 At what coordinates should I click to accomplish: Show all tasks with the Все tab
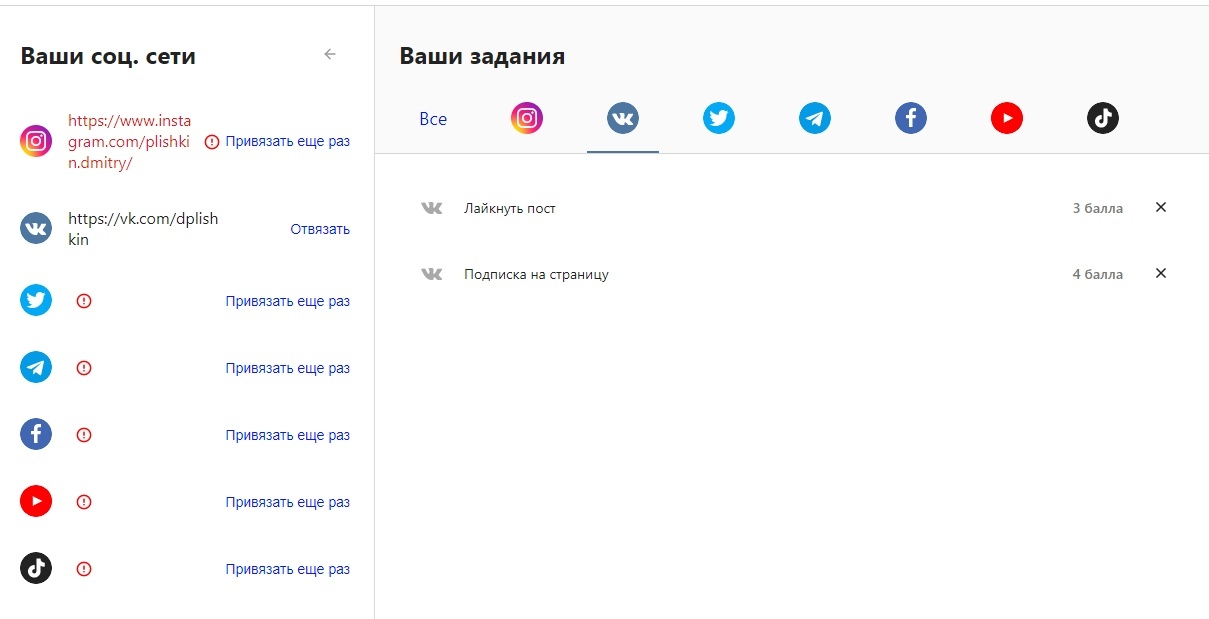[433, 119]
